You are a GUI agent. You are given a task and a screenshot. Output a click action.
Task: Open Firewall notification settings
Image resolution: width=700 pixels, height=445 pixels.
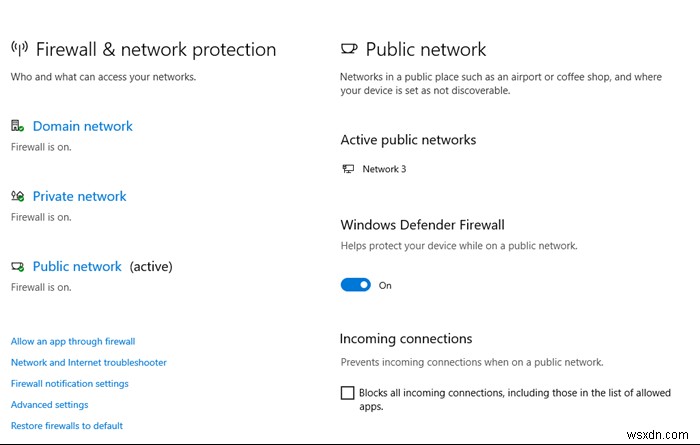[70, 383]
